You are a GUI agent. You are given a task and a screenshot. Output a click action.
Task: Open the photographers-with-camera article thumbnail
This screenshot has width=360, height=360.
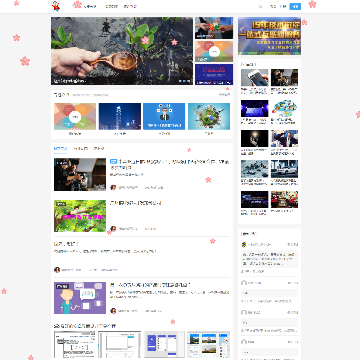pos(80,174)
